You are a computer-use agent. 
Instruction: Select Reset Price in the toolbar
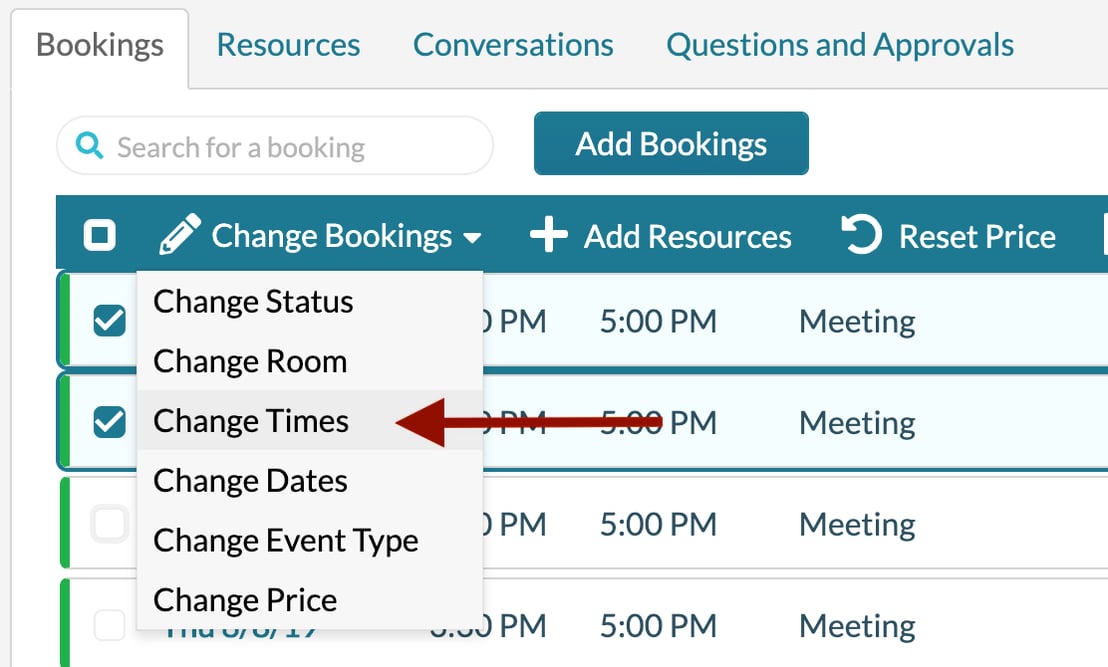click(977, 235)
